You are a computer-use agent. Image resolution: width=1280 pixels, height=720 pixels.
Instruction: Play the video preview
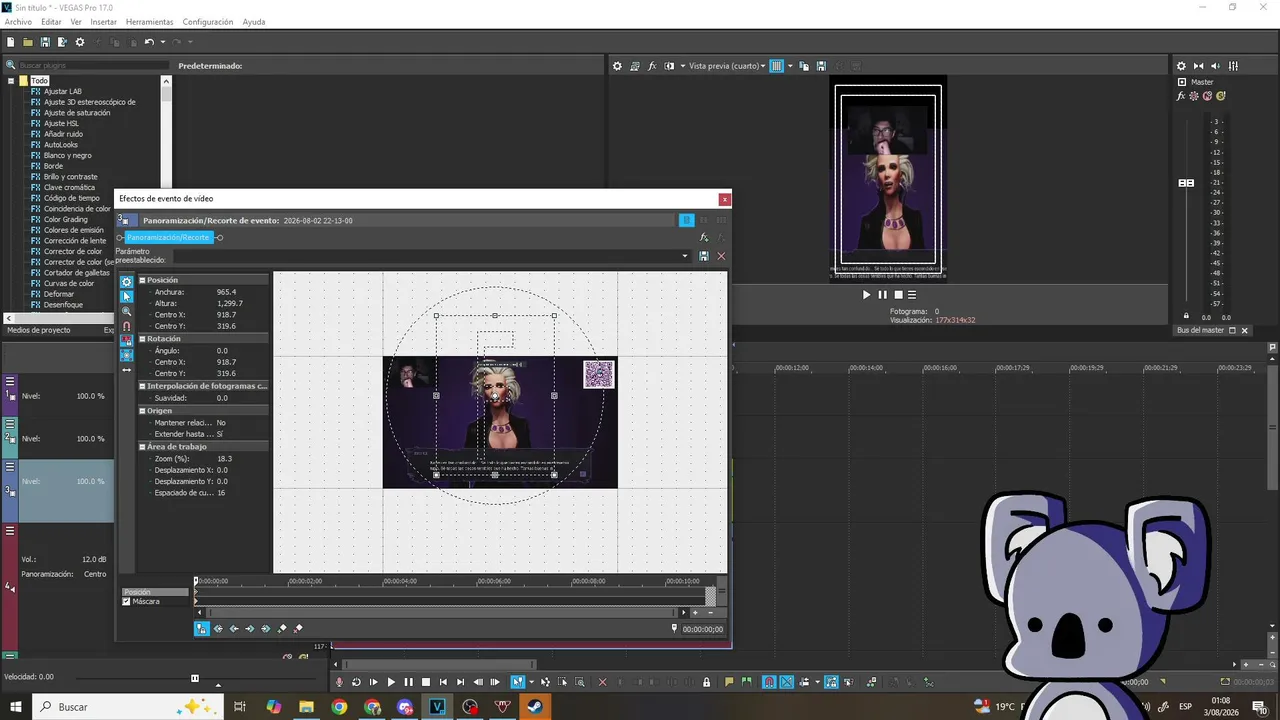pyautogui.click(x=866, y=295)
